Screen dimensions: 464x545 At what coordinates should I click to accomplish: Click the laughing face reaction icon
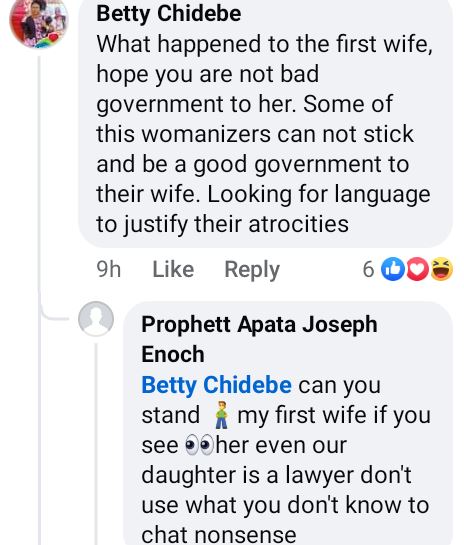click(x=441, y=269)
